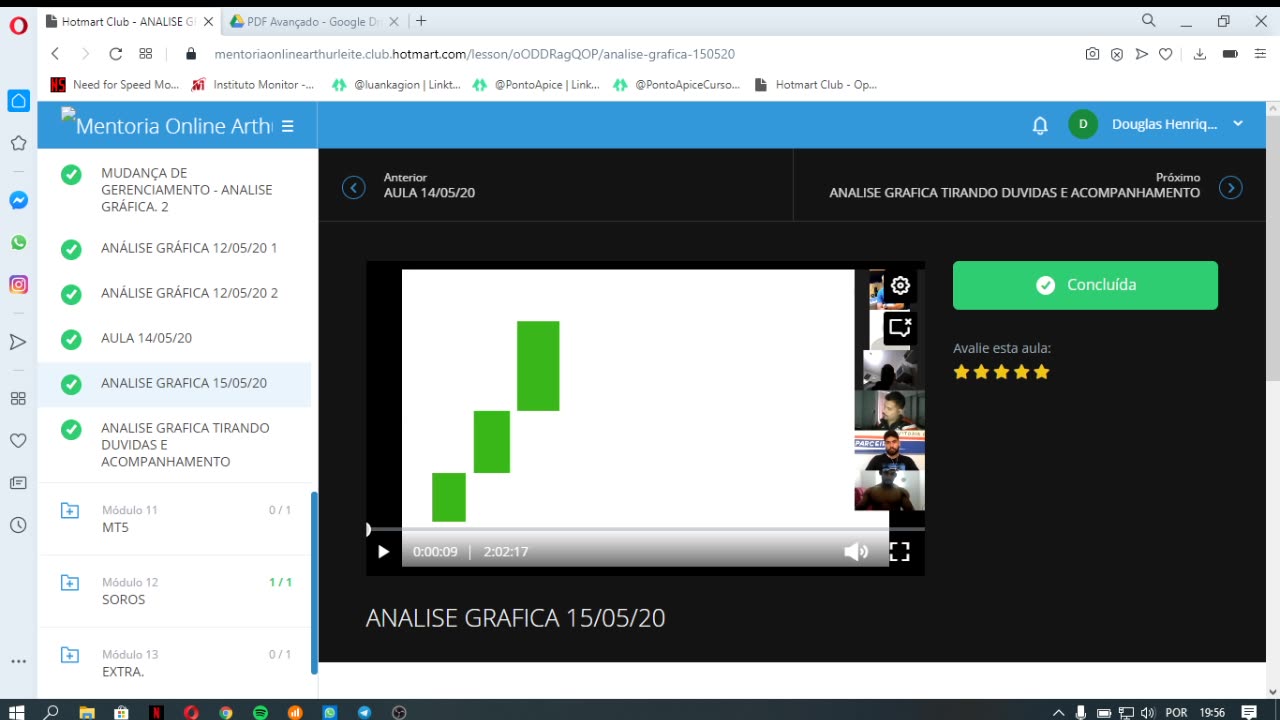Click the address bar URL field
The image size is (1280, 720).
point(640,54)
